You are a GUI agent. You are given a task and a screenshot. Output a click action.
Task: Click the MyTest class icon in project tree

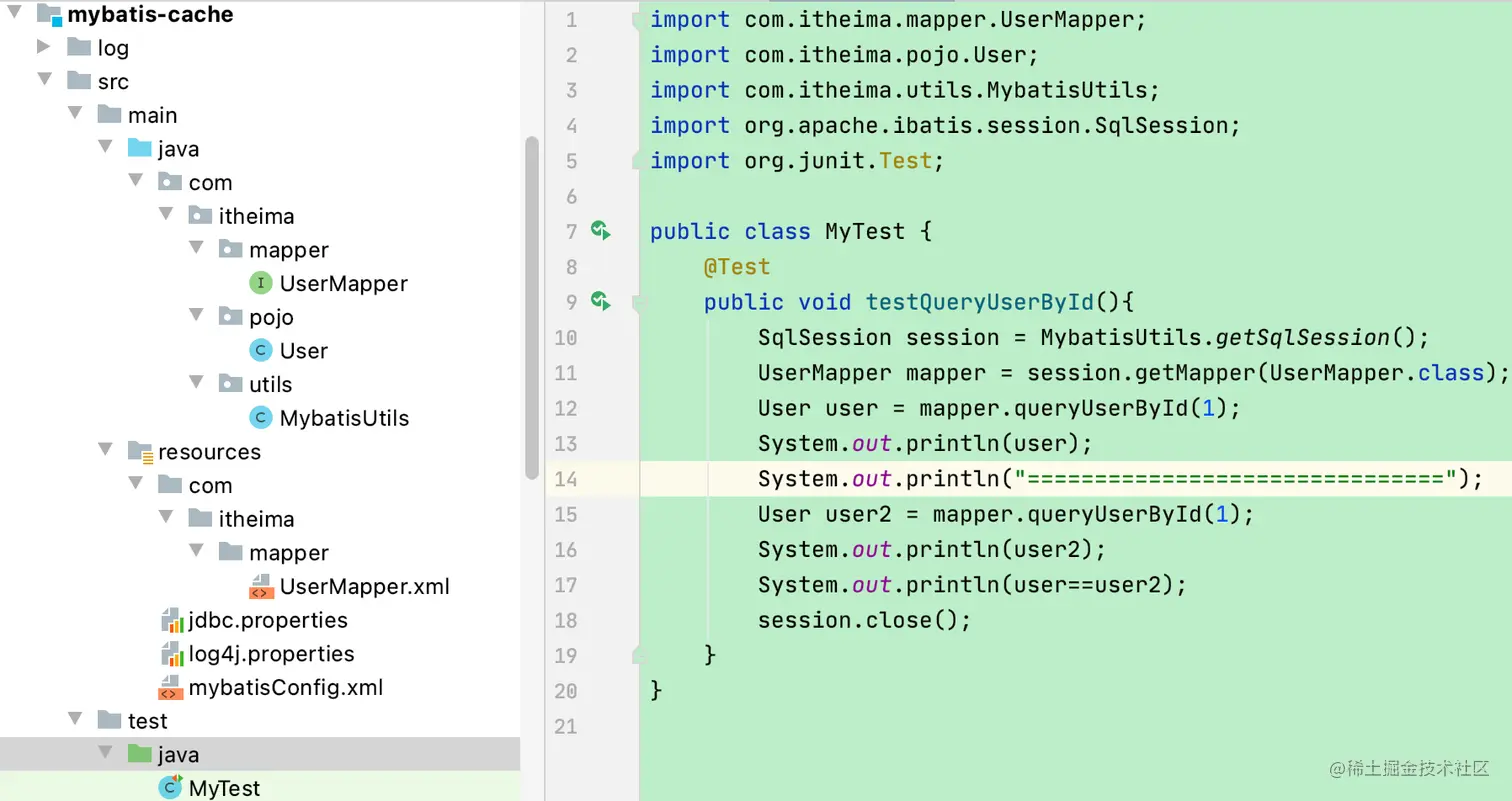pos(171,788)
